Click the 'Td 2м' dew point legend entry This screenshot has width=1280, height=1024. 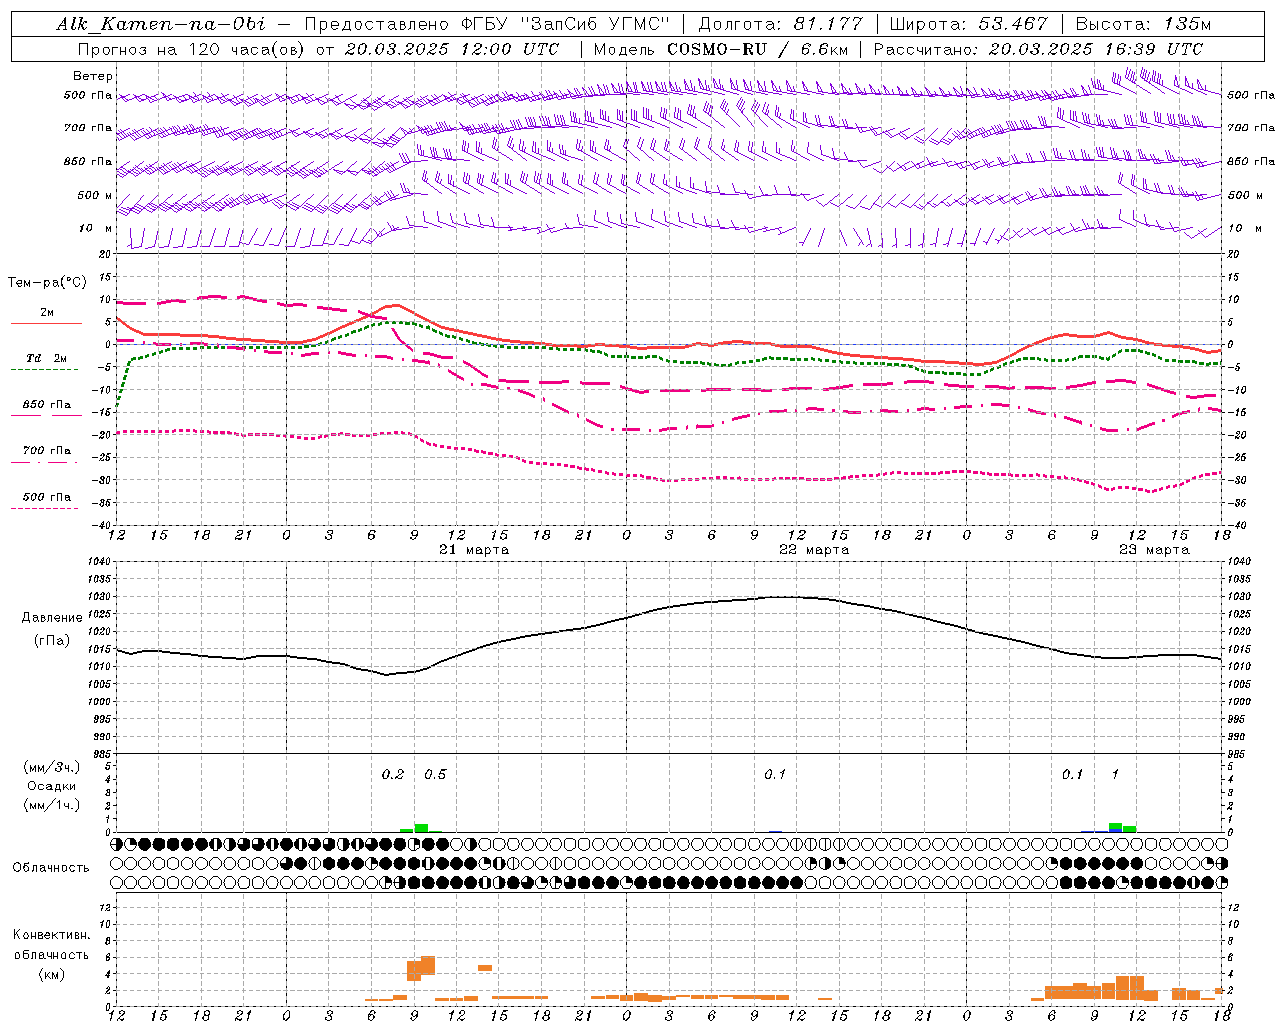click(46, 358)
